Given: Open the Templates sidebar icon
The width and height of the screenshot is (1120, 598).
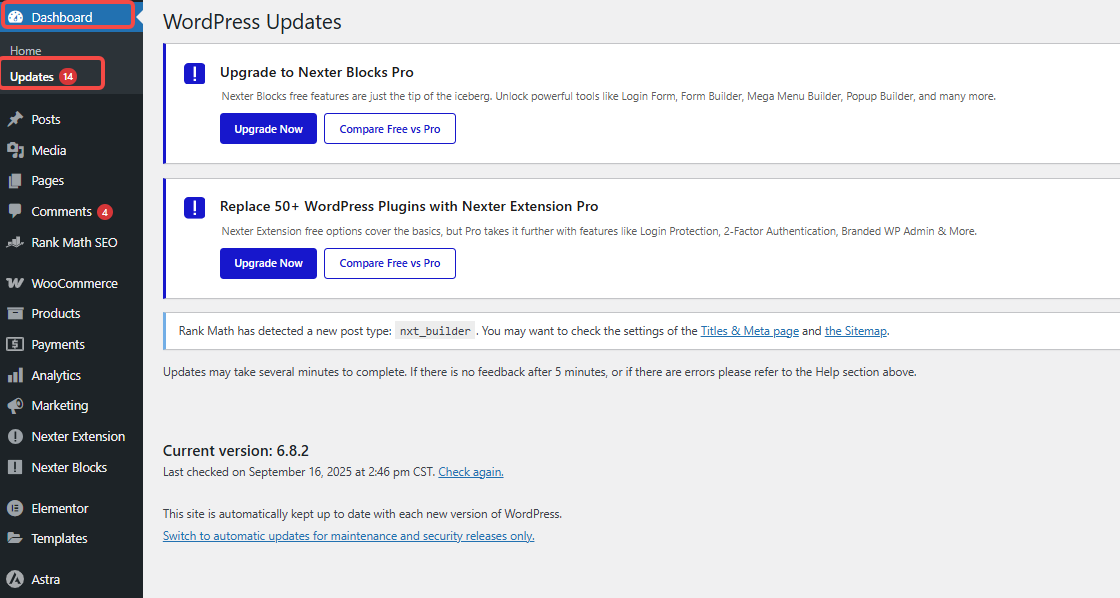Looking at the screenshot, I should click(x=15, y=538).
